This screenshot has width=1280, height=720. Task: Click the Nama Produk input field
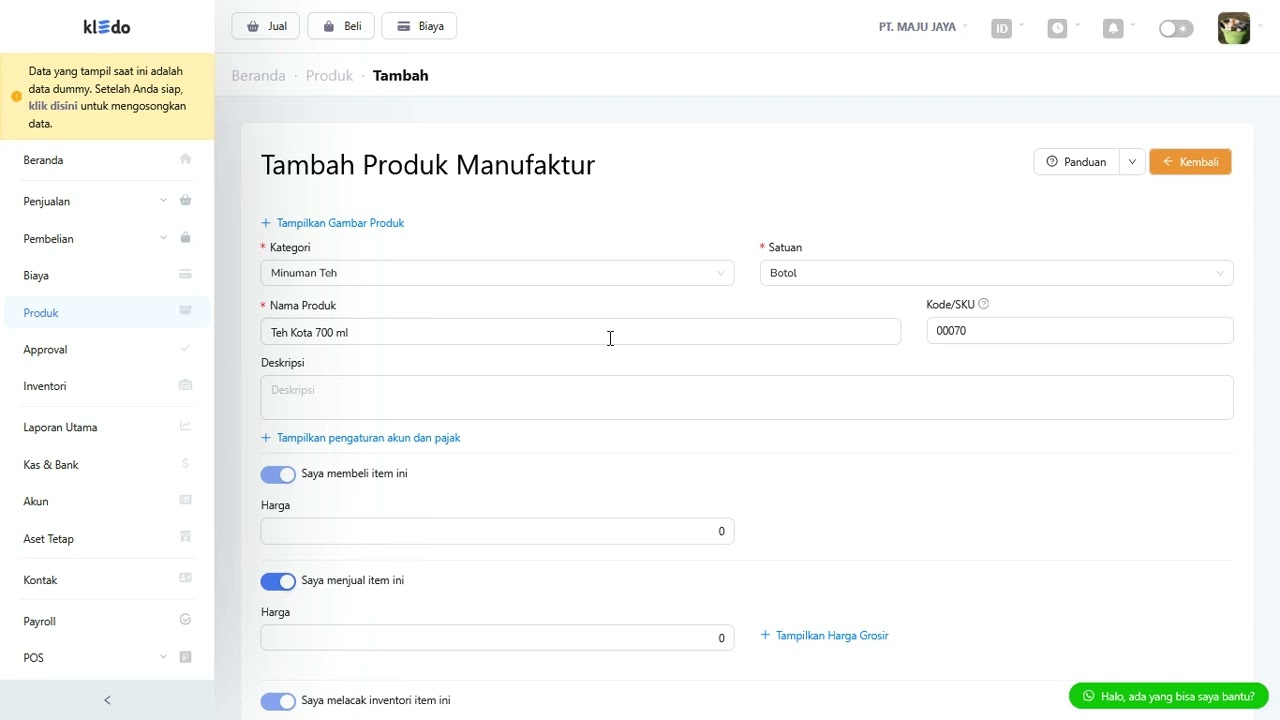580,332
